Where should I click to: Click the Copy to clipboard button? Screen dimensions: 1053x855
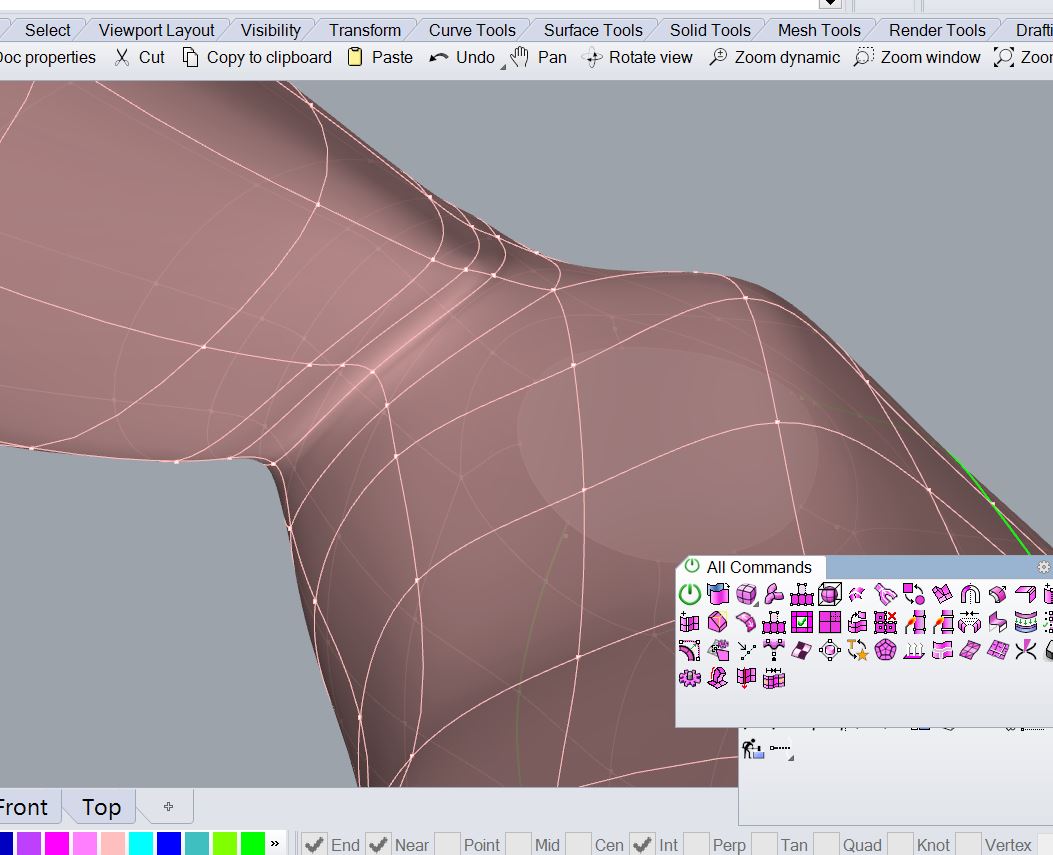(257, 57)
